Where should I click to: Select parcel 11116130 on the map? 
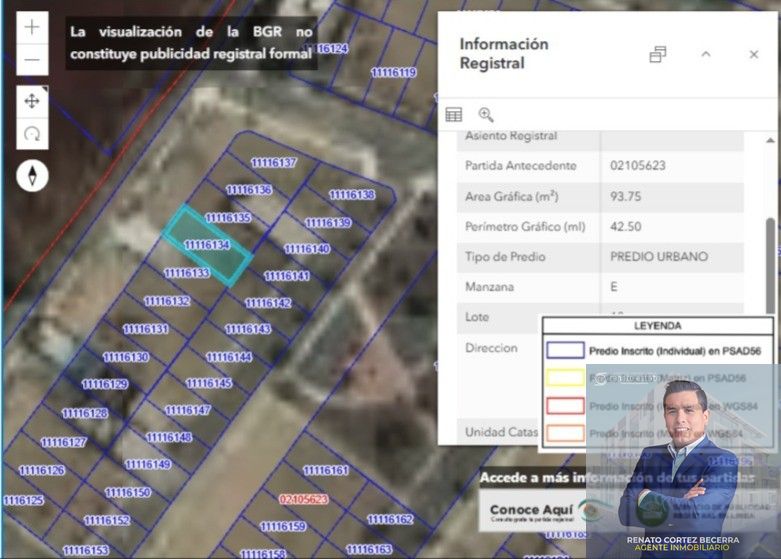(x=126, y=357)
